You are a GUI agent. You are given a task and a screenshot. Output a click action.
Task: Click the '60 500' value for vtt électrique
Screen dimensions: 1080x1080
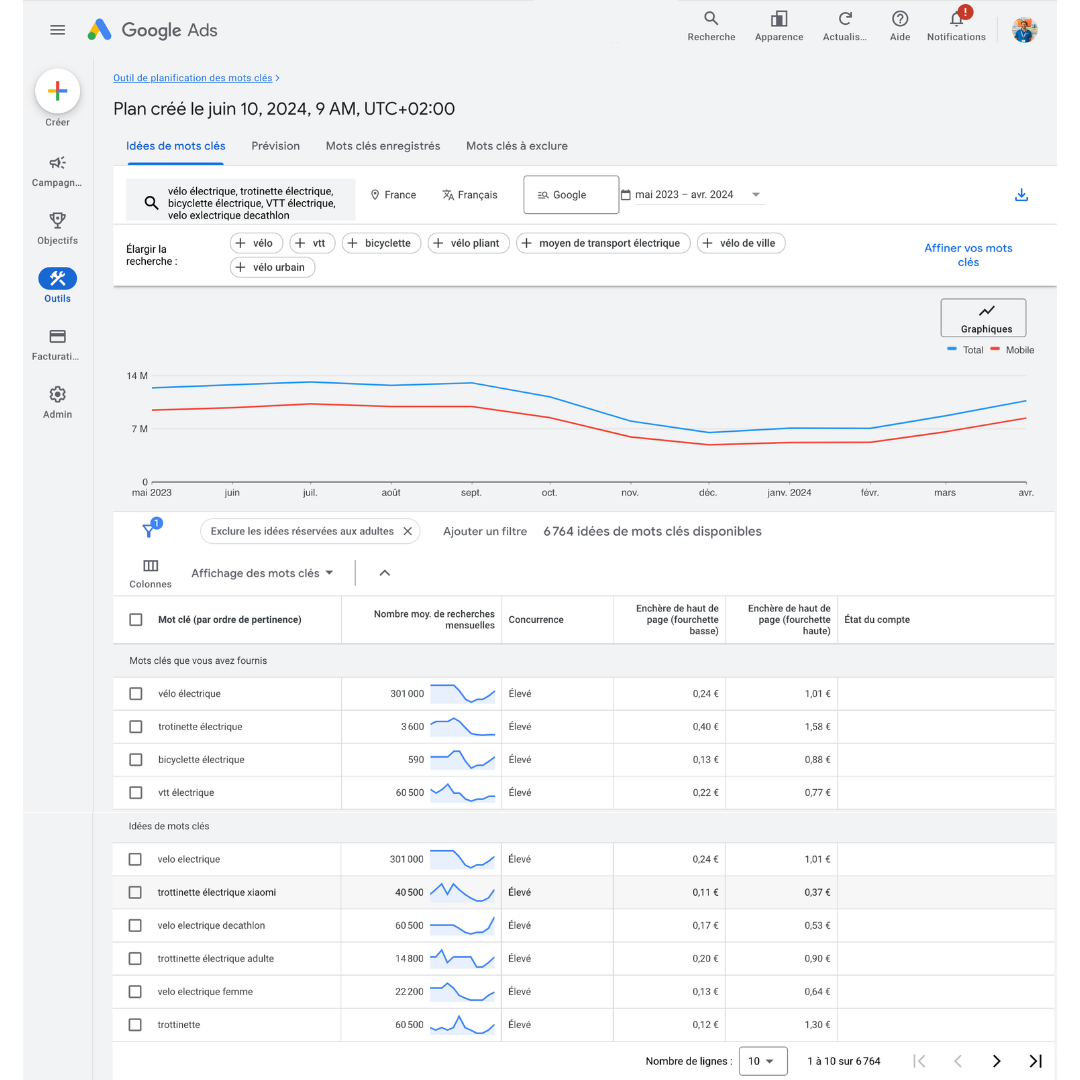pos(410,793)
